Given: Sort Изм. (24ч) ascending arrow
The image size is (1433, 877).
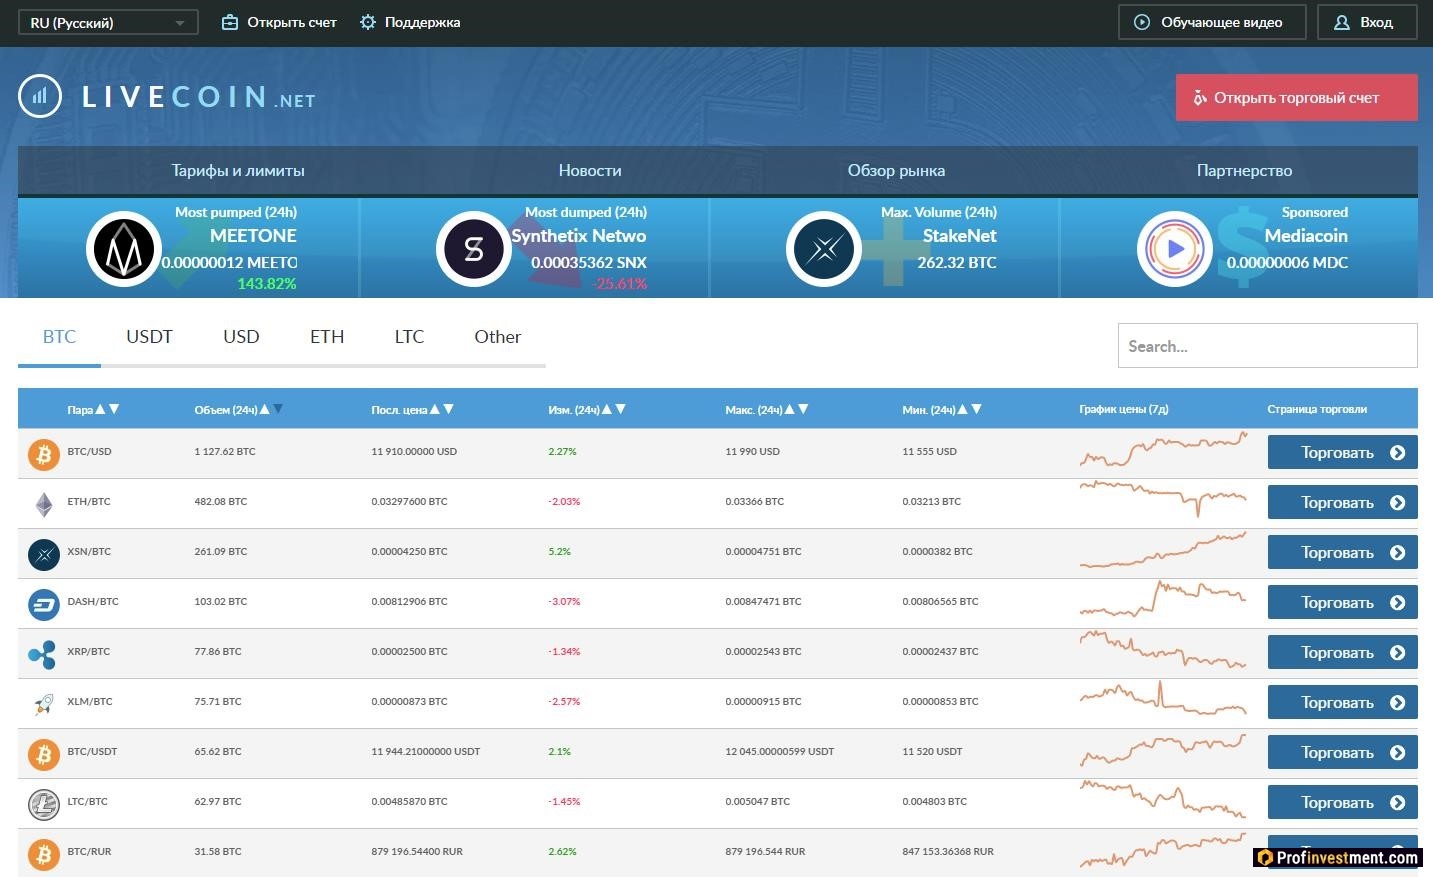Looking at the screenshot, I should (606, 409).
